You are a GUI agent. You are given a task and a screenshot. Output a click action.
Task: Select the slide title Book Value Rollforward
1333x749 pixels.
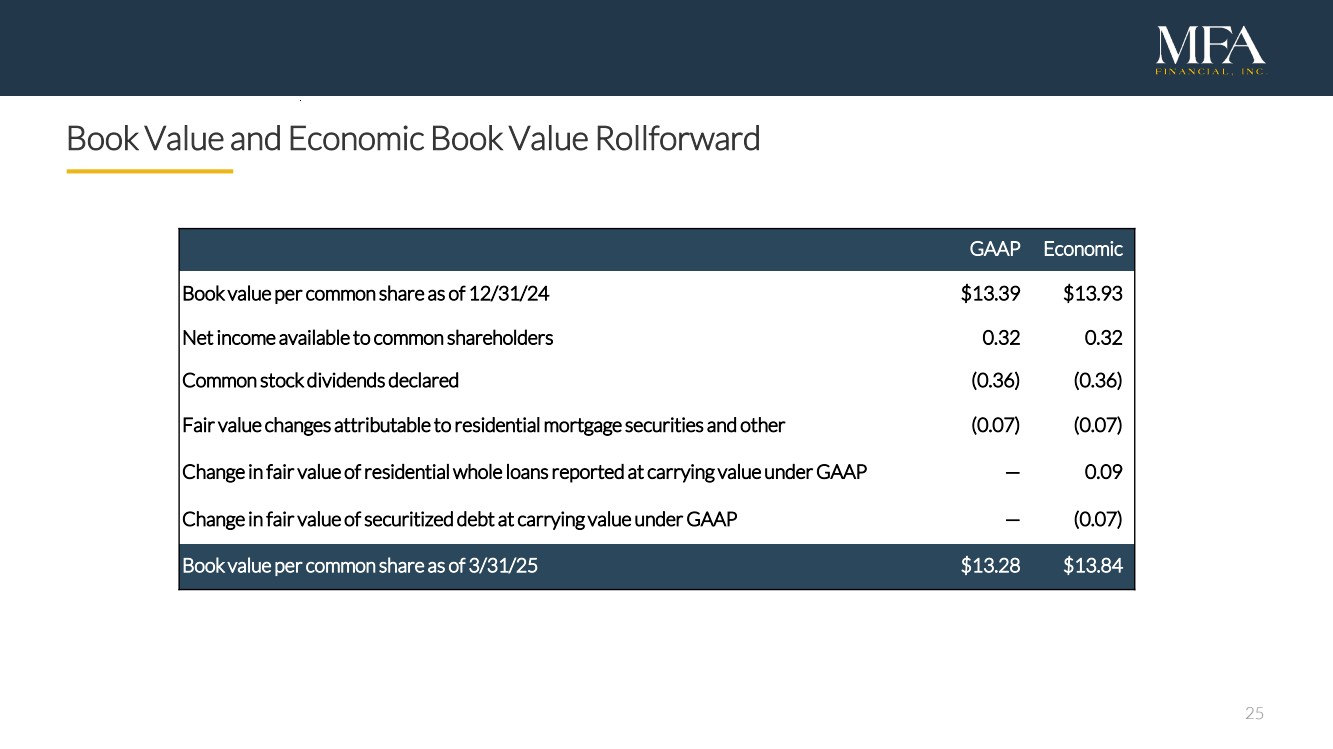point(413,138)
